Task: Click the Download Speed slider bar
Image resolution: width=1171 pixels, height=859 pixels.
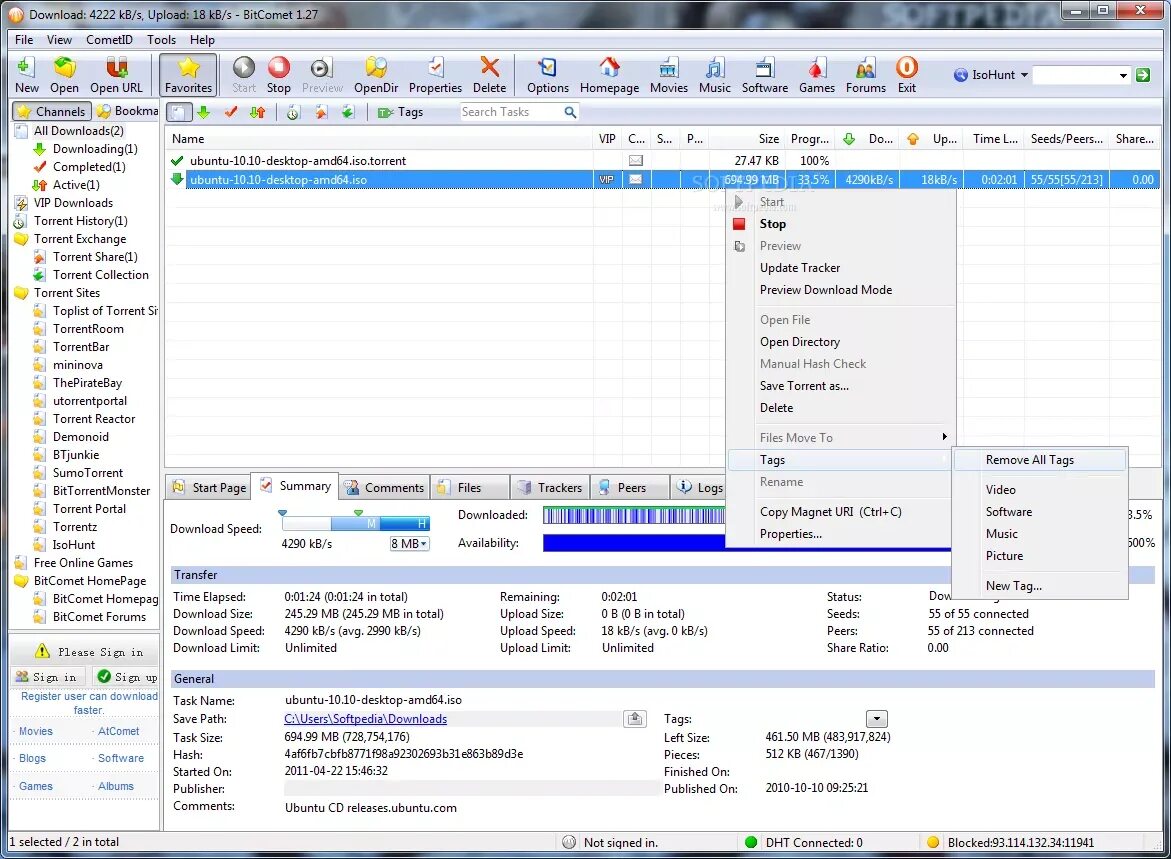Action: click(x=355, y=523)
